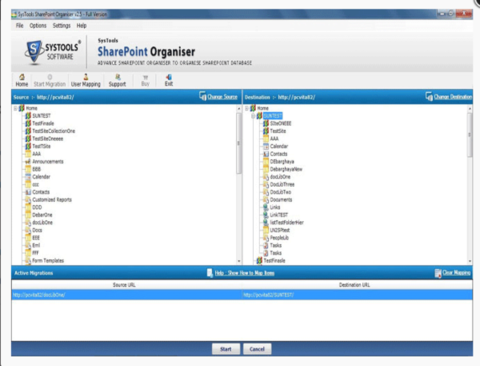Click the Buy cart icon
The width and height of the screenshot is (480, 366).
coord(145,77)
